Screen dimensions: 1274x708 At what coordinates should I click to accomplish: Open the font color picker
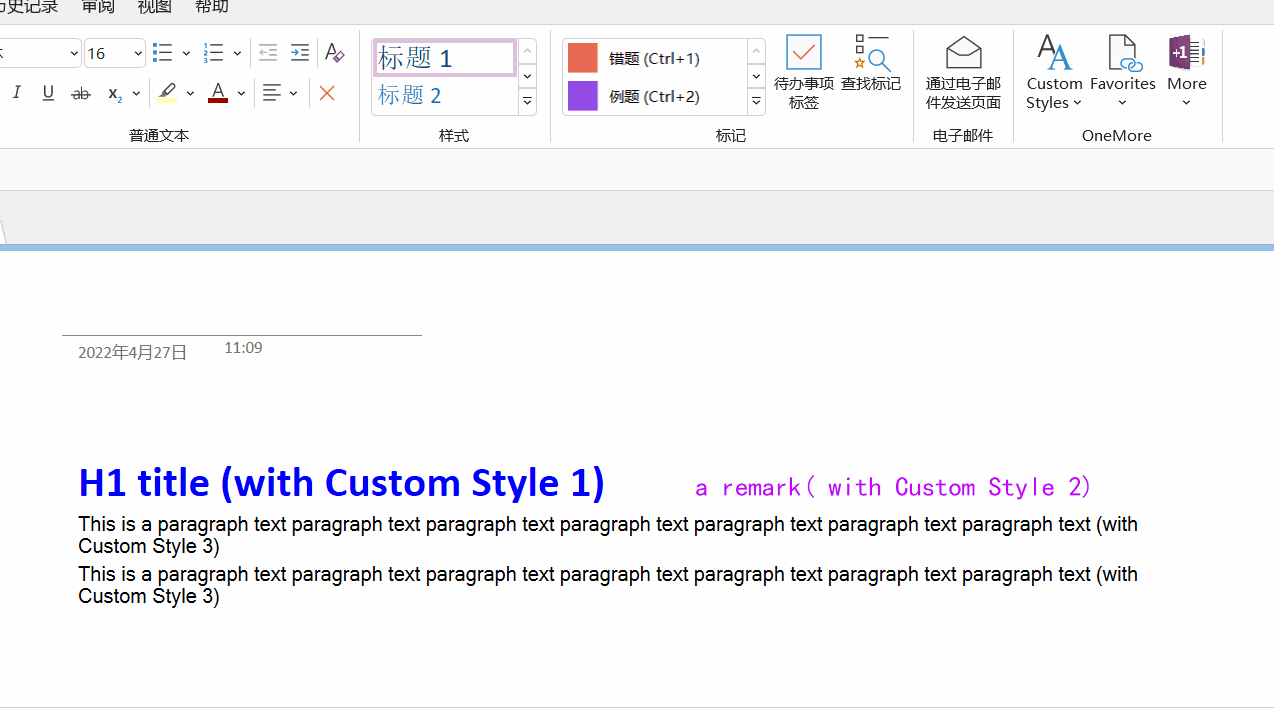[240, 93]
